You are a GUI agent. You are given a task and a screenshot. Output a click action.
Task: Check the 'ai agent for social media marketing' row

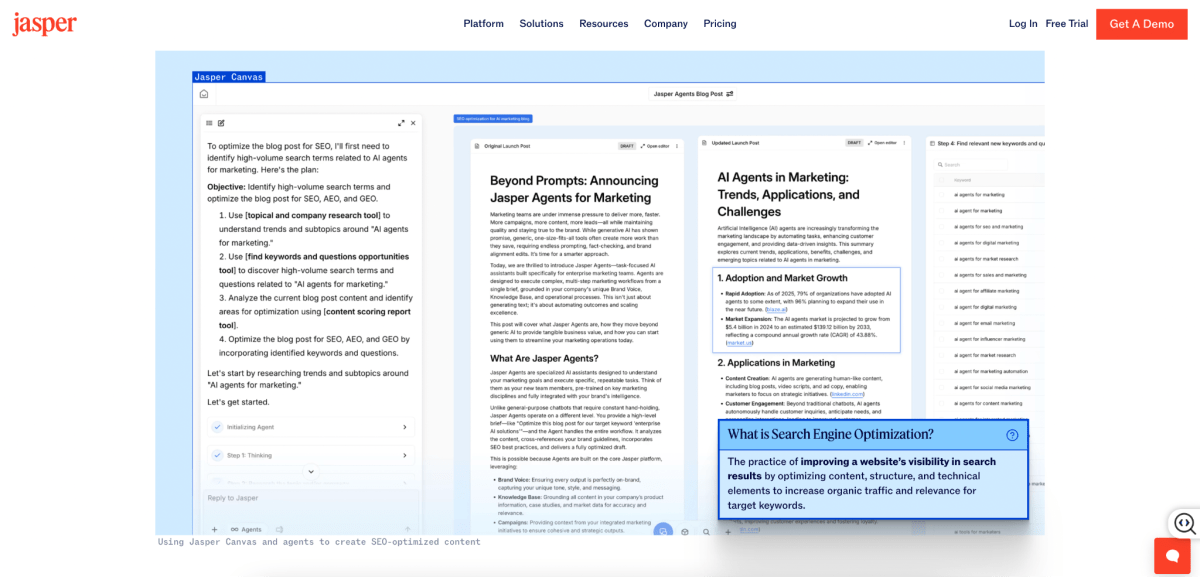click(x=941, y=387)
